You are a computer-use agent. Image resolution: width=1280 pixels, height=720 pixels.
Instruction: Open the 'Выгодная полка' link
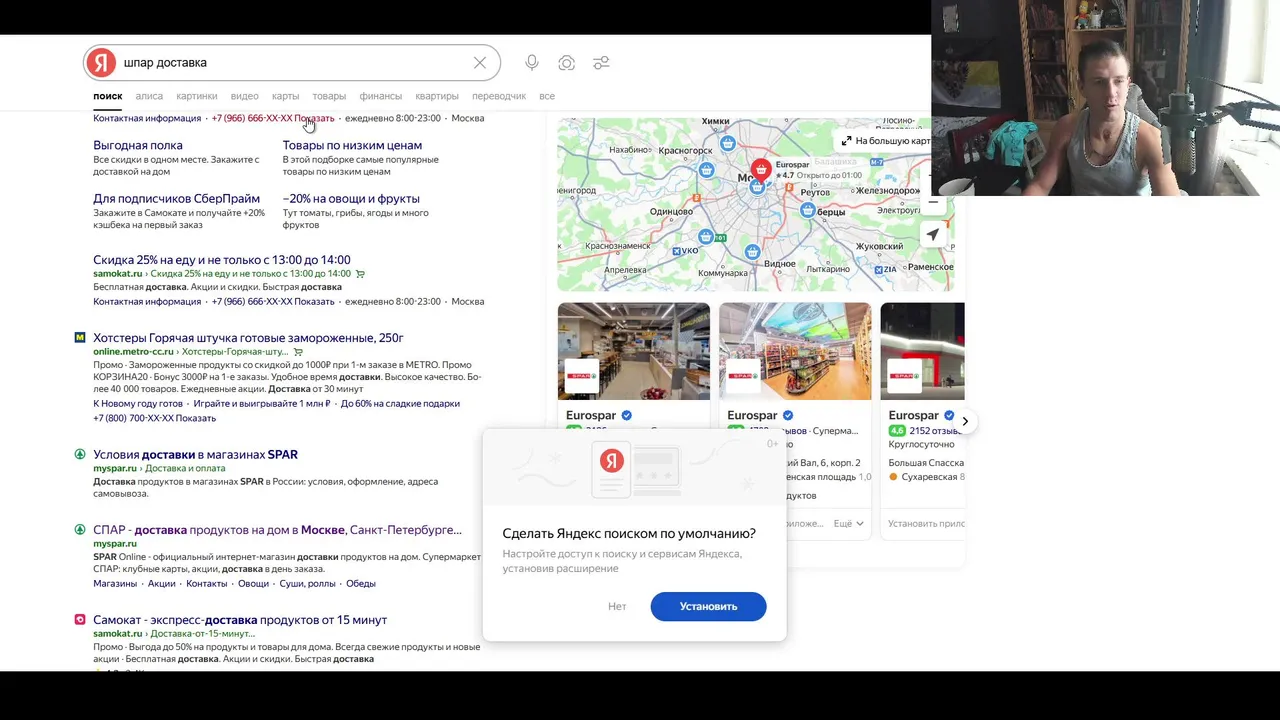pos(138,145)
